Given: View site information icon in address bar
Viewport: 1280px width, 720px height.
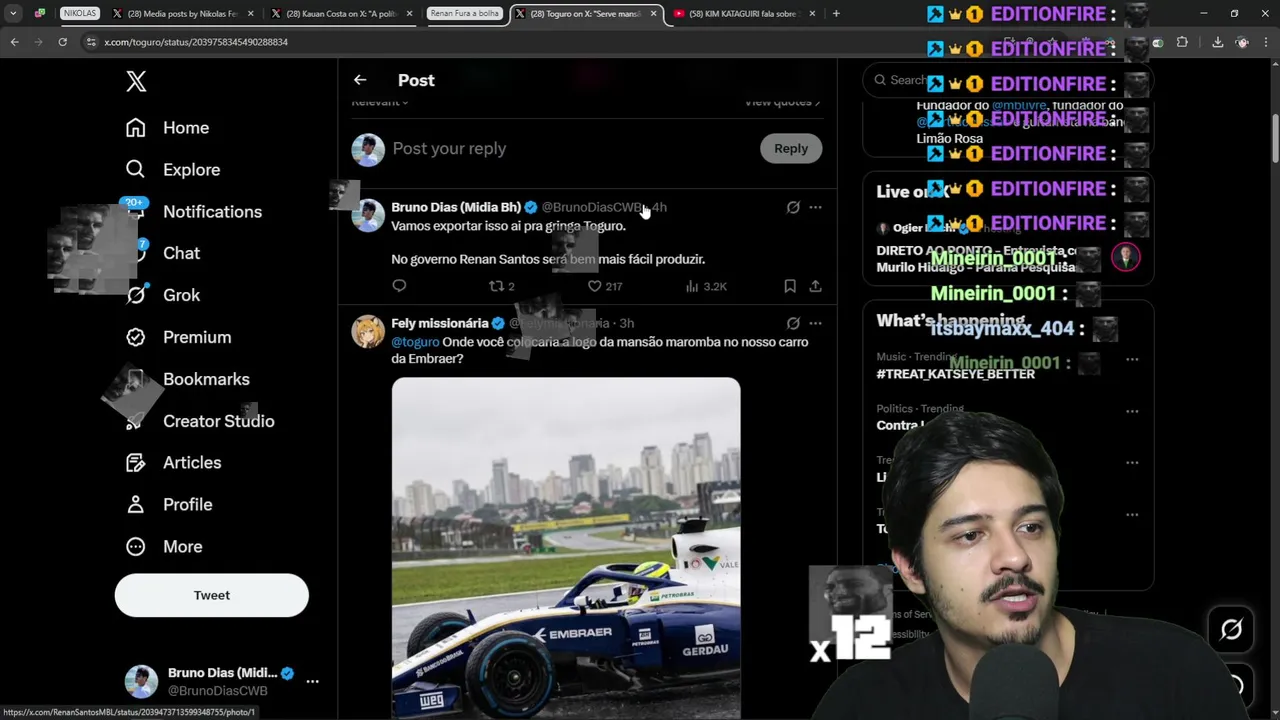Looking at the screenshot, I should [x=91, y=42].
